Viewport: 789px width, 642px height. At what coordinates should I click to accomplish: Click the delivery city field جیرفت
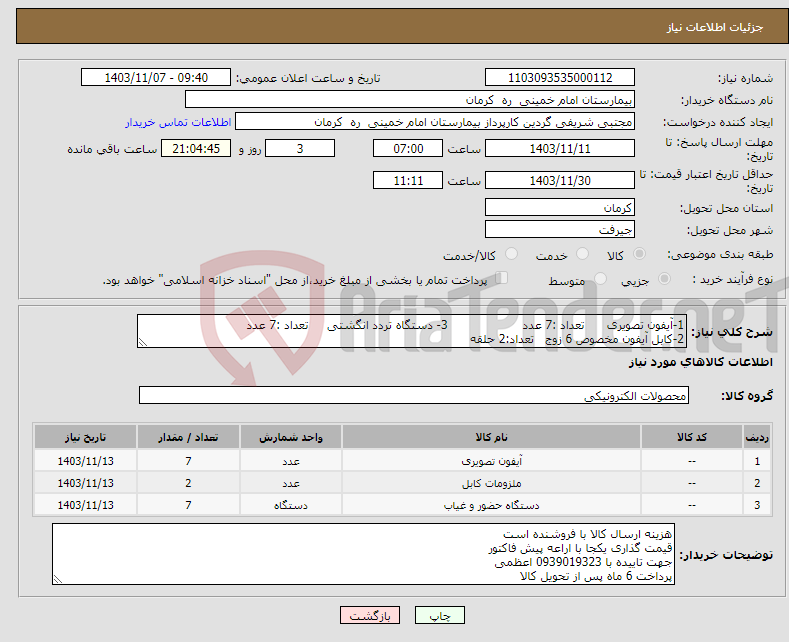click(x=560, y=229)
